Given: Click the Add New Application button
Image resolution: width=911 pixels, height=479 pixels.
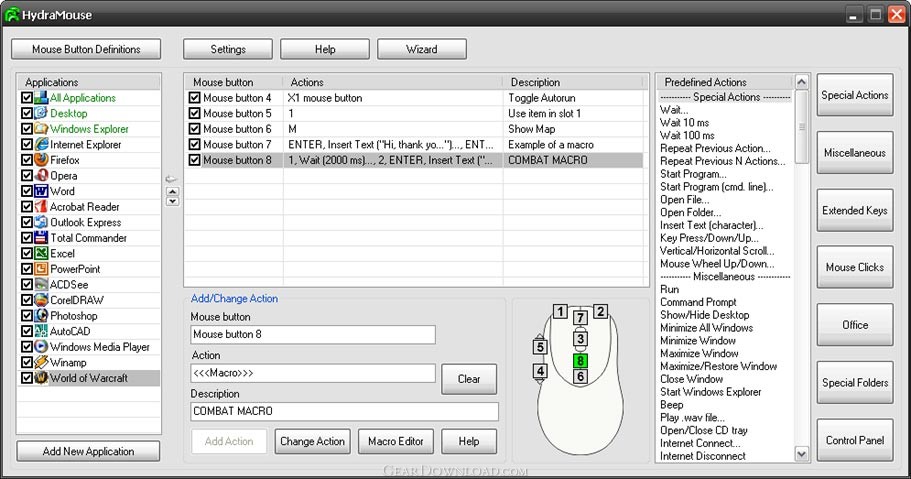Looking at the screenshot, I should click(88, 451).
